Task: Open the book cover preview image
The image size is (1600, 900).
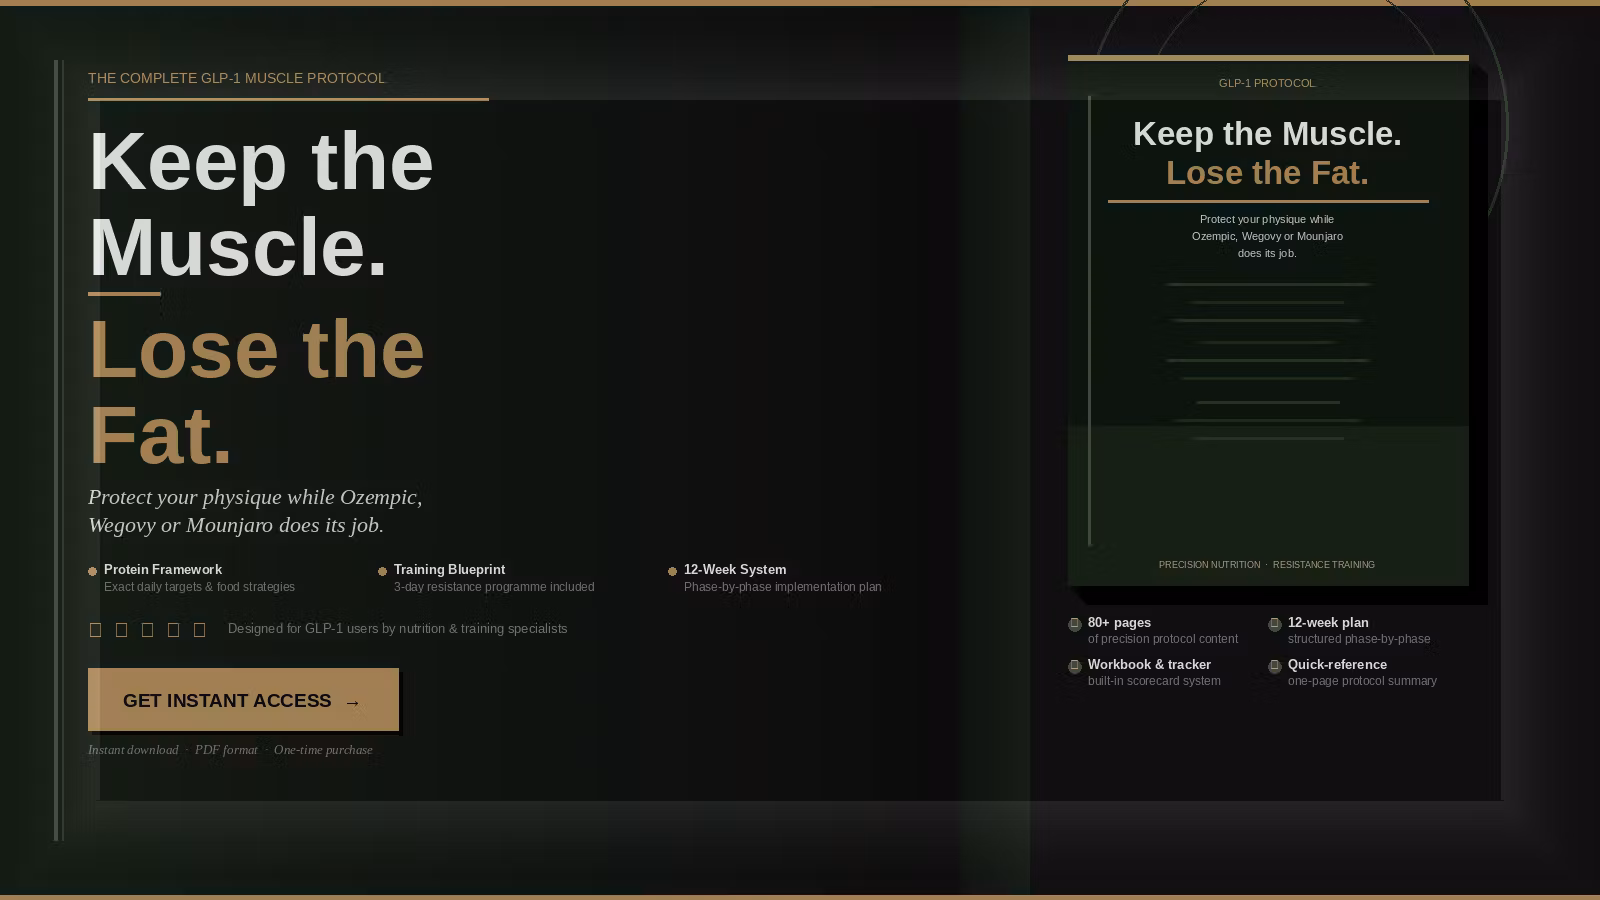Action: click(x=1268, y=320)
